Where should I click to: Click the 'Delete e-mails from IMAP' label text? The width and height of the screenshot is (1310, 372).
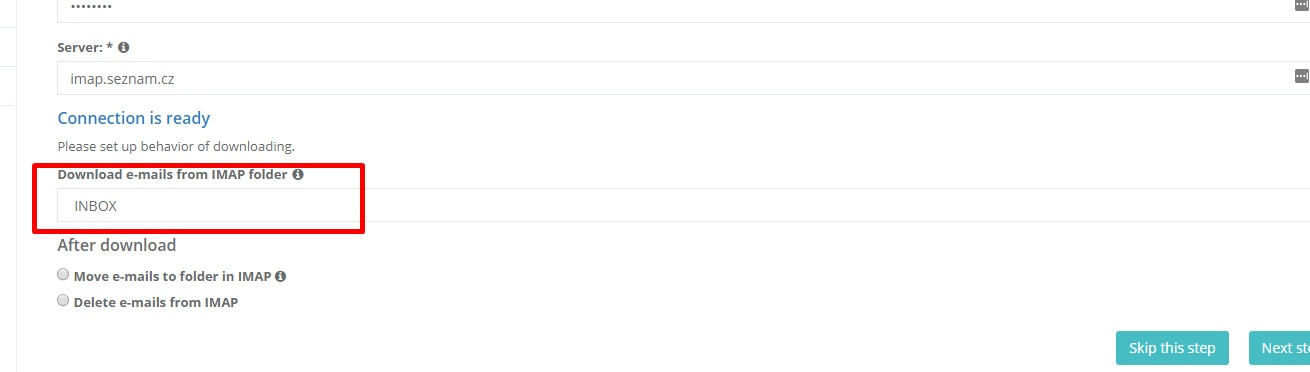156,302
